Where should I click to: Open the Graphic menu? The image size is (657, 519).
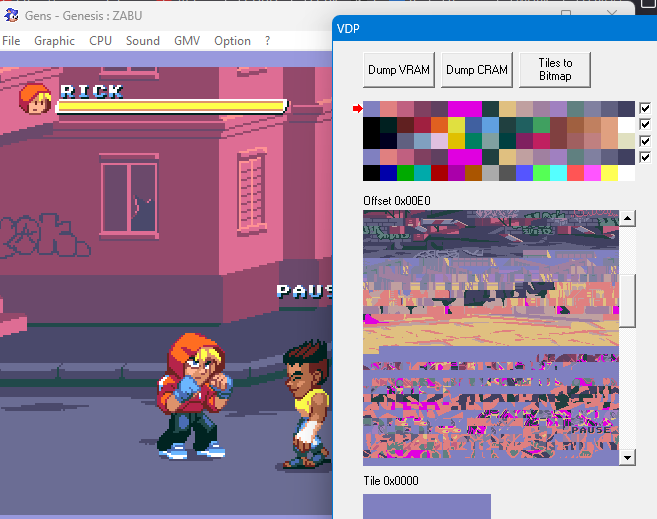coord(54,41)
